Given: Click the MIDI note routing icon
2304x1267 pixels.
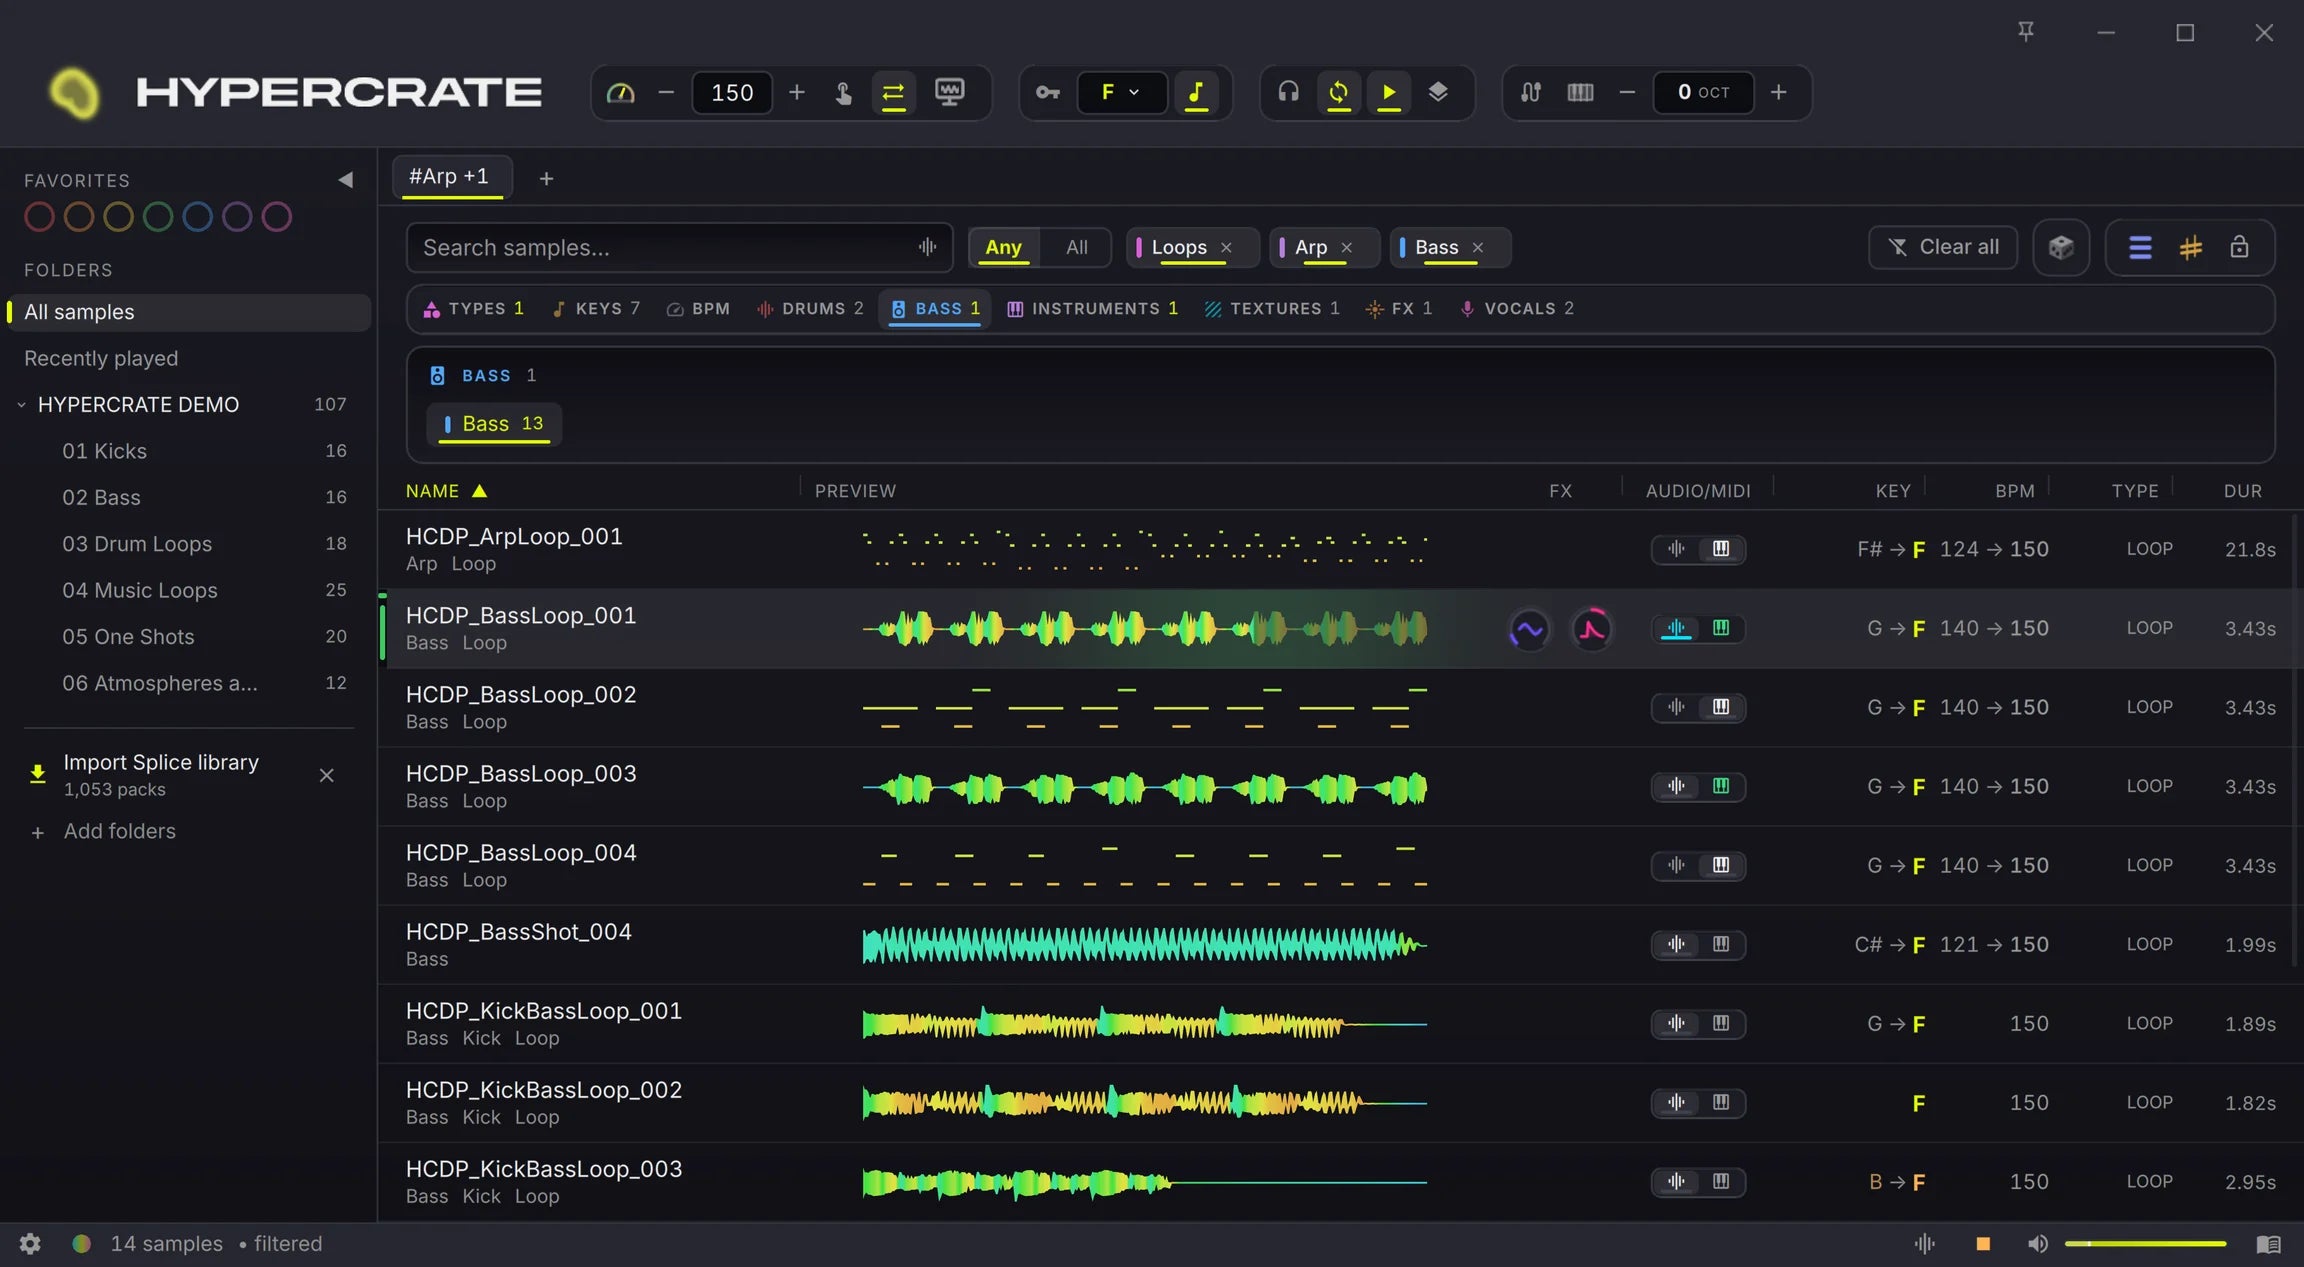Looking at the screenshot, I should 1531,93.
